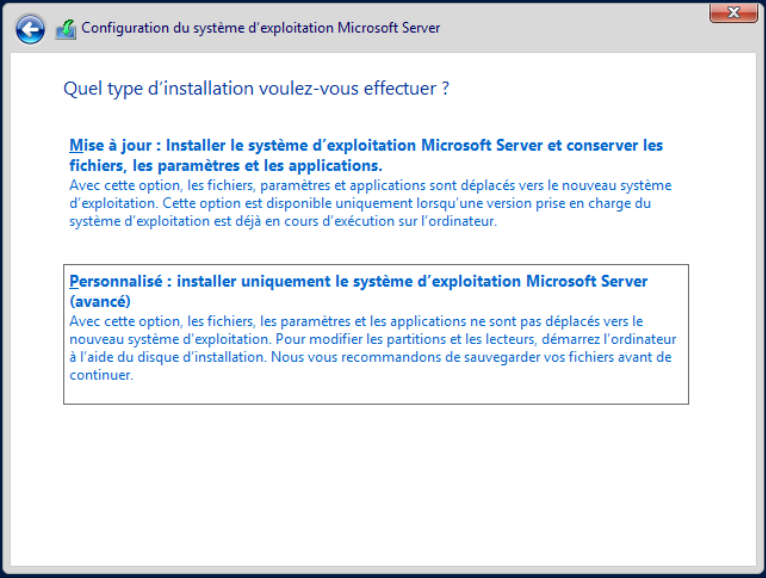
Task: Click the "(avancé)" label in custom option
Action: tap(101, 301)
